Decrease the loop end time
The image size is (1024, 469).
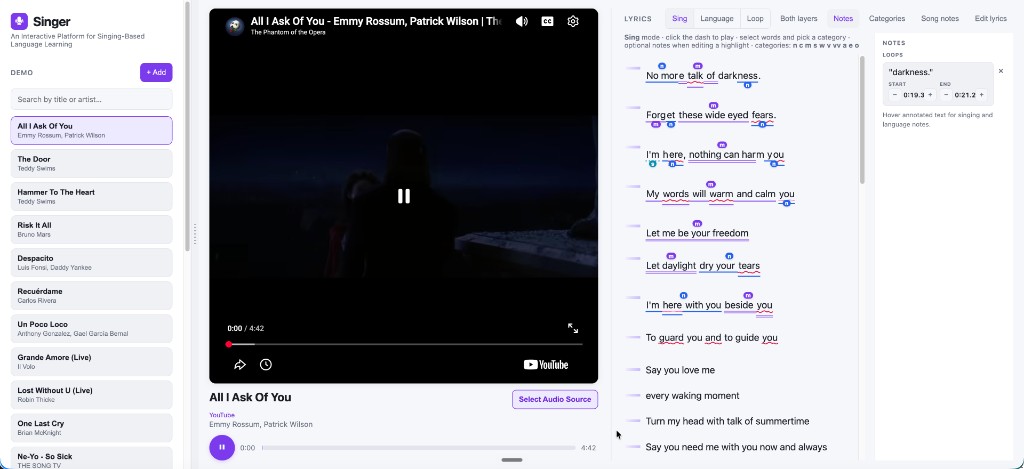(946, 95)
